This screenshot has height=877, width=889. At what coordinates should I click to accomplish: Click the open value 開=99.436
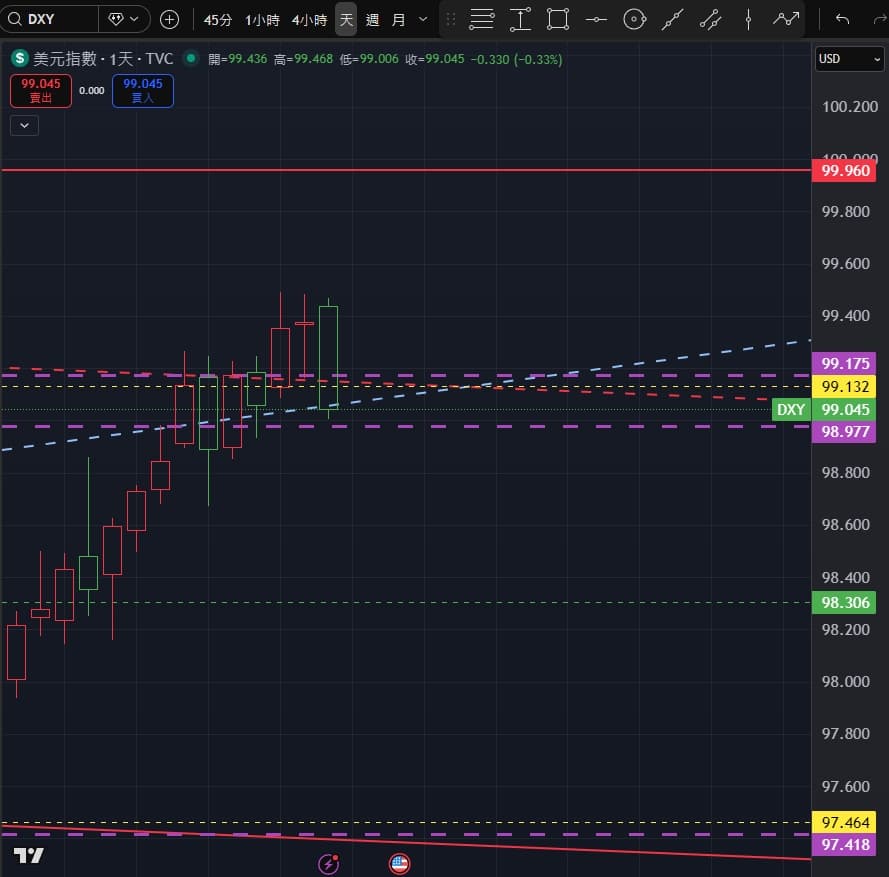pos(237,59)
